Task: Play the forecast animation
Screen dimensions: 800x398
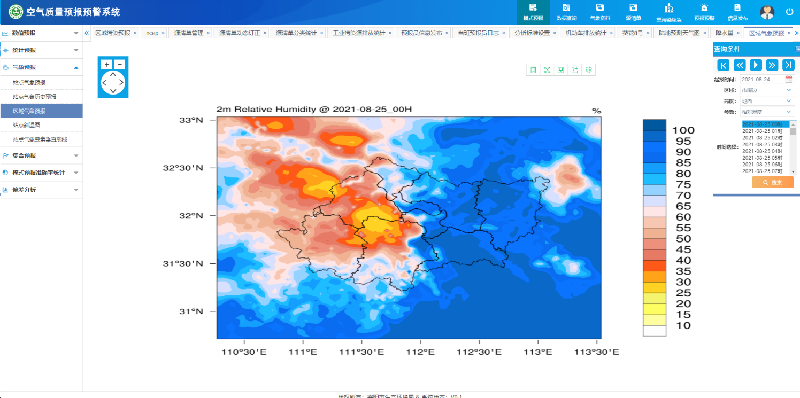Action: tap(756, 65)
